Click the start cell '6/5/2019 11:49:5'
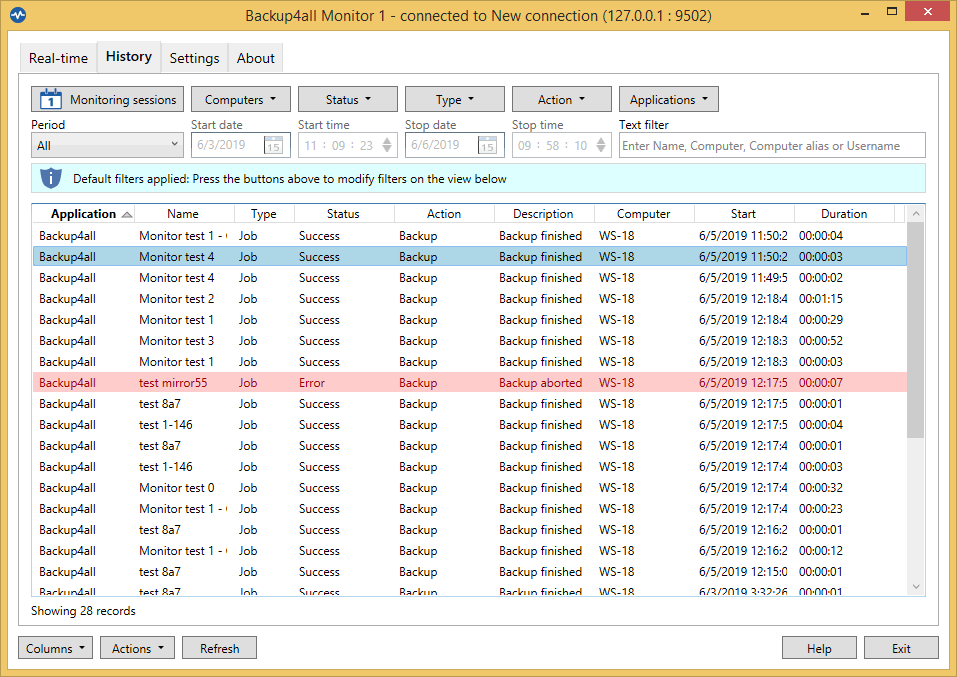Viewport: 957px width, 677px height. click(743, 278)
